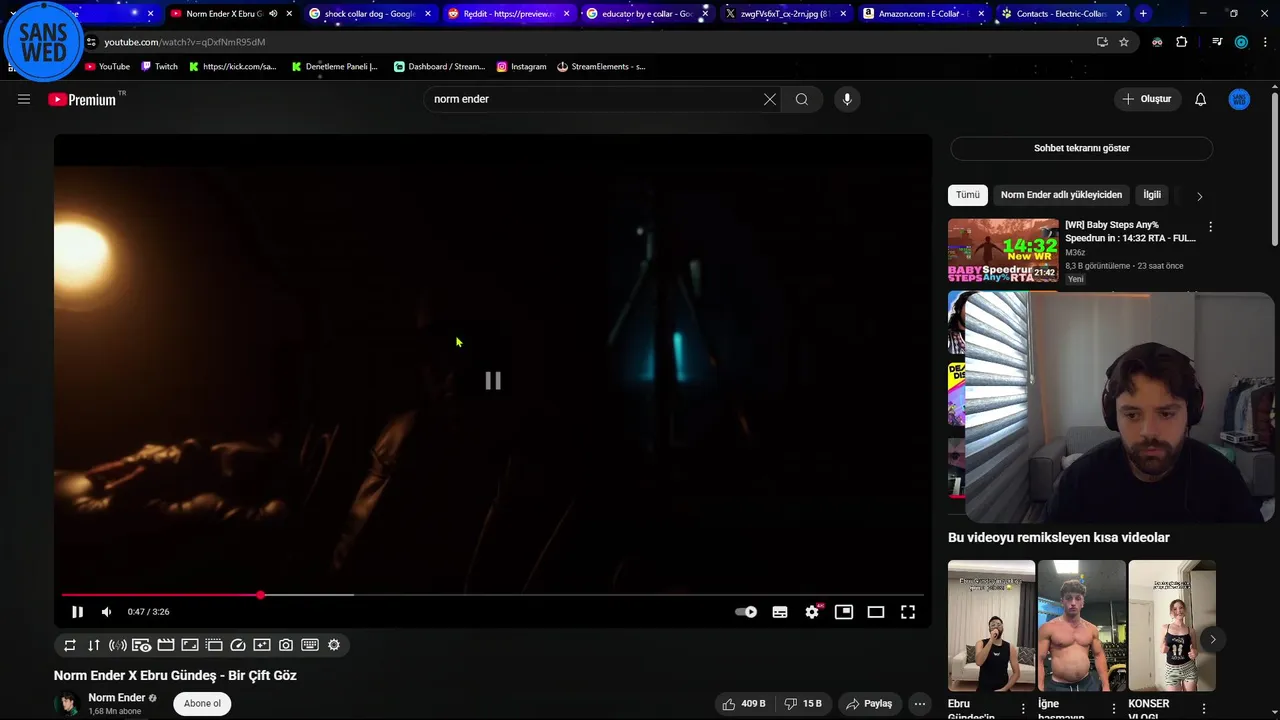Viewport: 1280px width, 720px height.
Task: Switch to the Reddit browser tab
Action: pos(508,14)
